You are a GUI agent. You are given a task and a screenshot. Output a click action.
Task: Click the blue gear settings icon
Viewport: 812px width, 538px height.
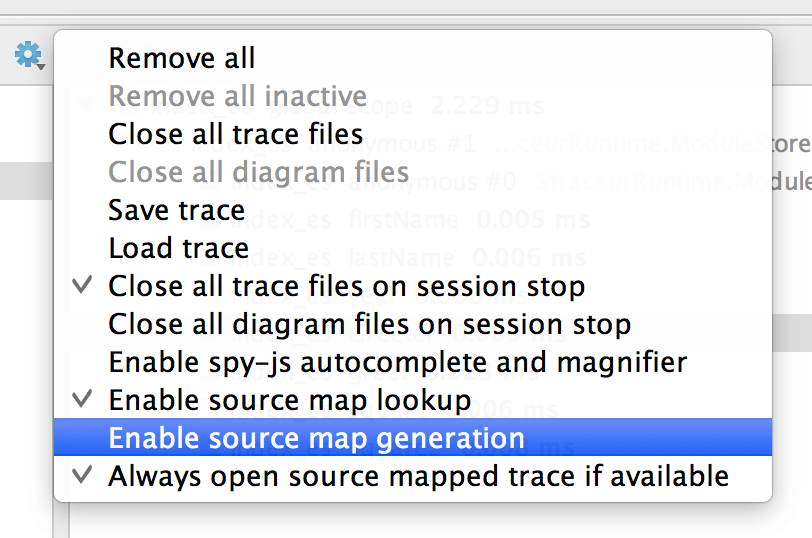[x=27, y=54]
